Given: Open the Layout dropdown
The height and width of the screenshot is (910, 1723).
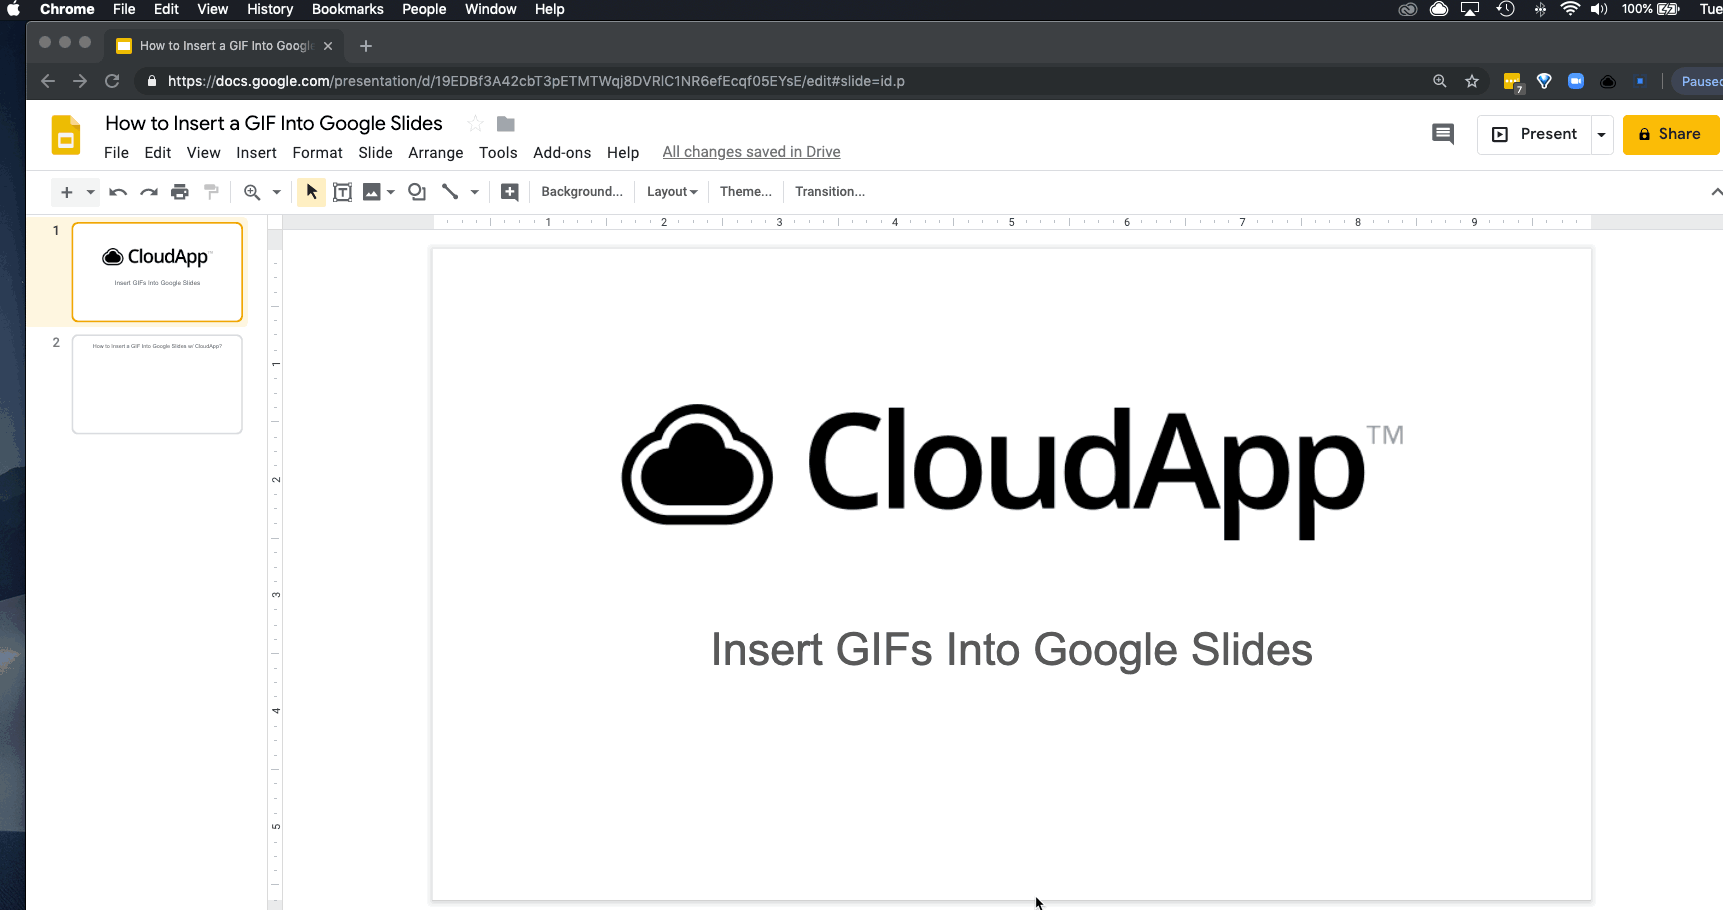Looking at the screenshot, I should click(x=671, y=192).
